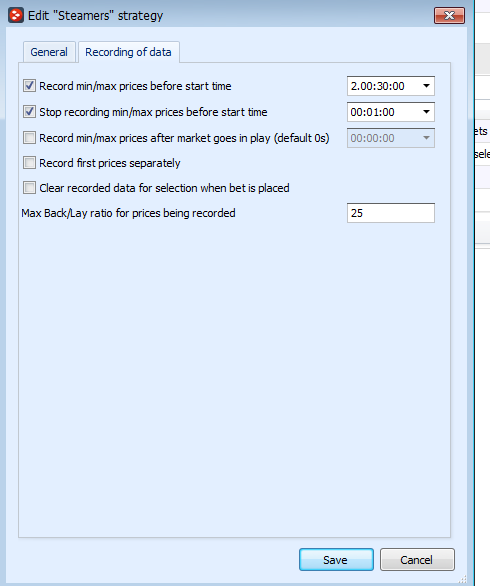Image resolution: width=490 pixels, height=586 pixels.
Task: Expand the 00:01:00 time dropdown arrow
Action: click(x=426, y=112)
